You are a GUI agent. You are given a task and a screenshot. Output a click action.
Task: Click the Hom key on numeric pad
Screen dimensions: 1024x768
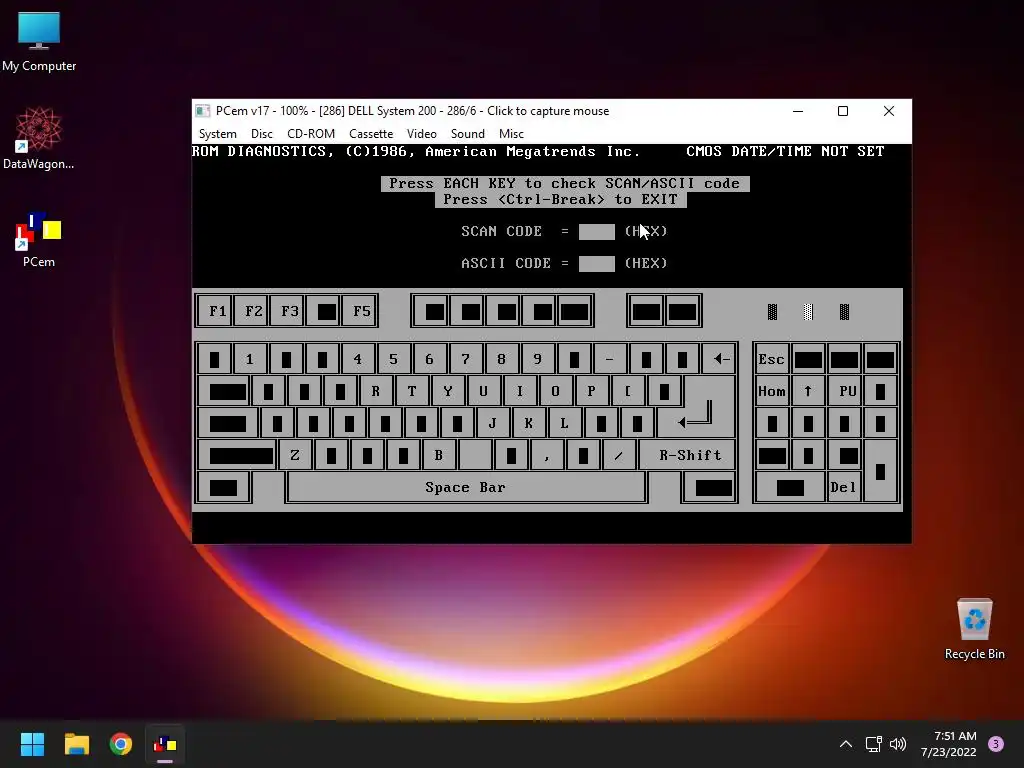[x=771, y=391]
